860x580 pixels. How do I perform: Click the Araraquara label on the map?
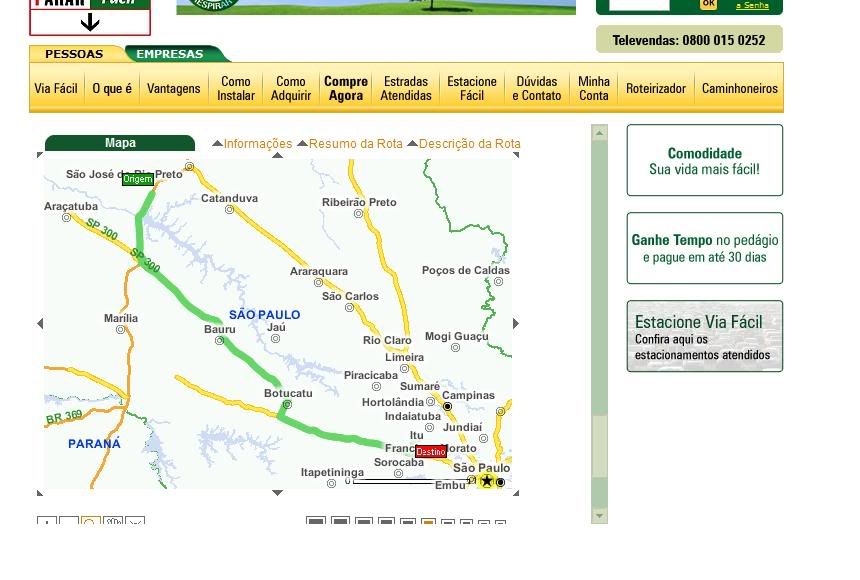pos(319,271)
